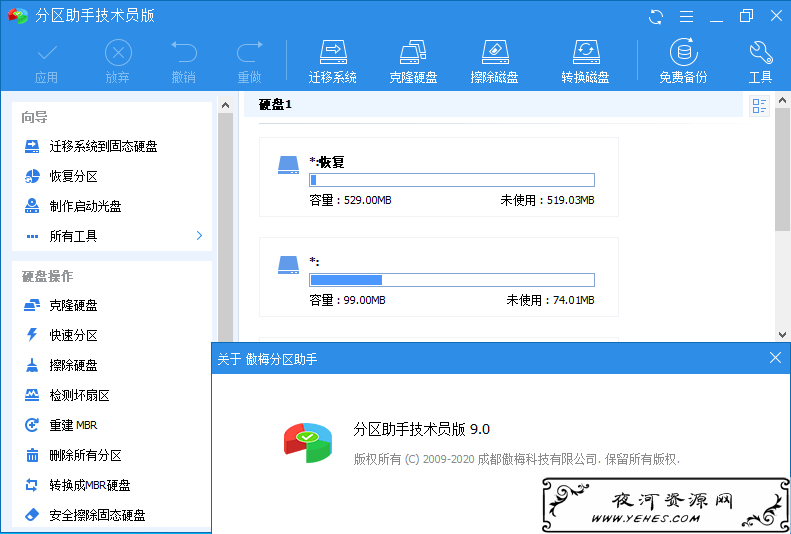Click the right panel scroll-up arrow

782,100
